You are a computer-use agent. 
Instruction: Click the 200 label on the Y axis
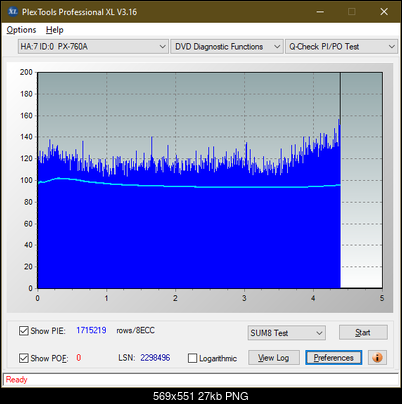(x=26, y=72)
